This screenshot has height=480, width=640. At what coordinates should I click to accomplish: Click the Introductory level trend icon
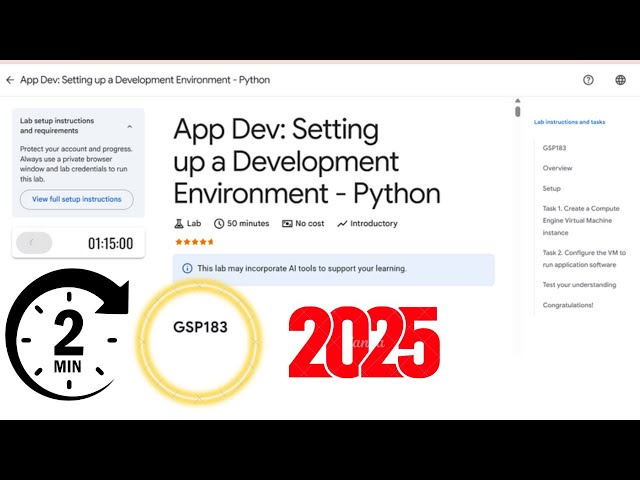click(342, 224)
